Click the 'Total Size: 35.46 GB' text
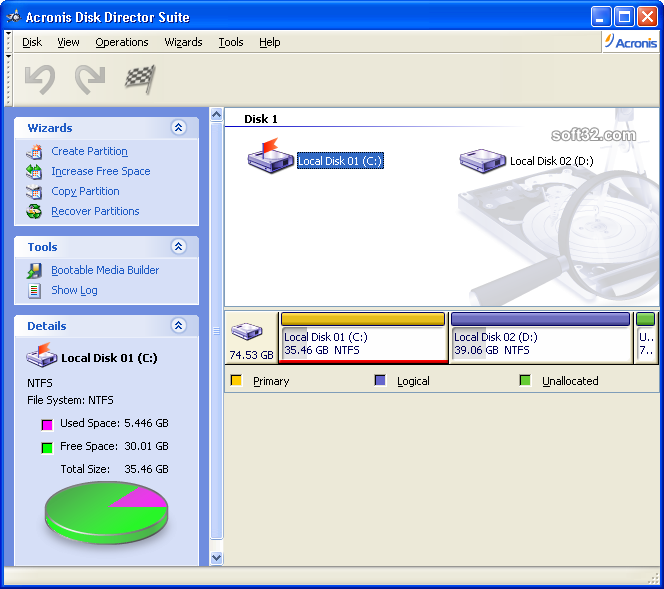The width and height of the screenshot is (664, 589). (x=114, y=469)
